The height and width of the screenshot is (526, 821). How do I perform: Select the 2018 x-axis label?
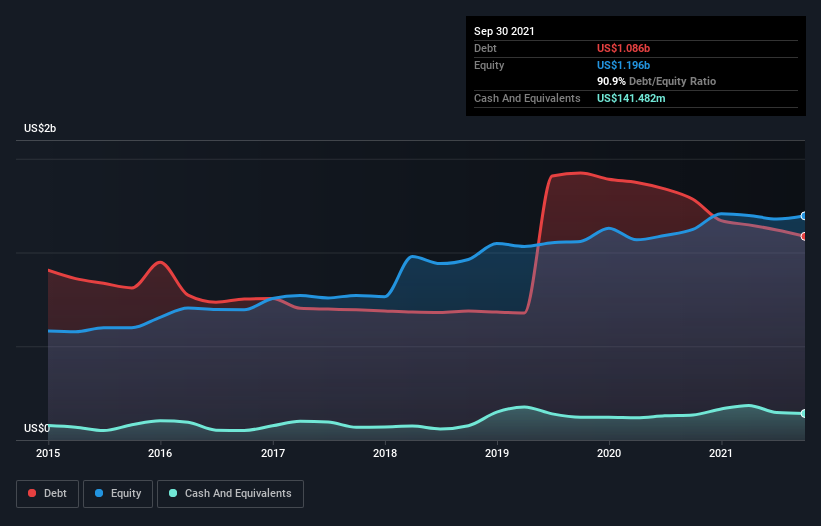pyautogui.click(x=385, y=453)
